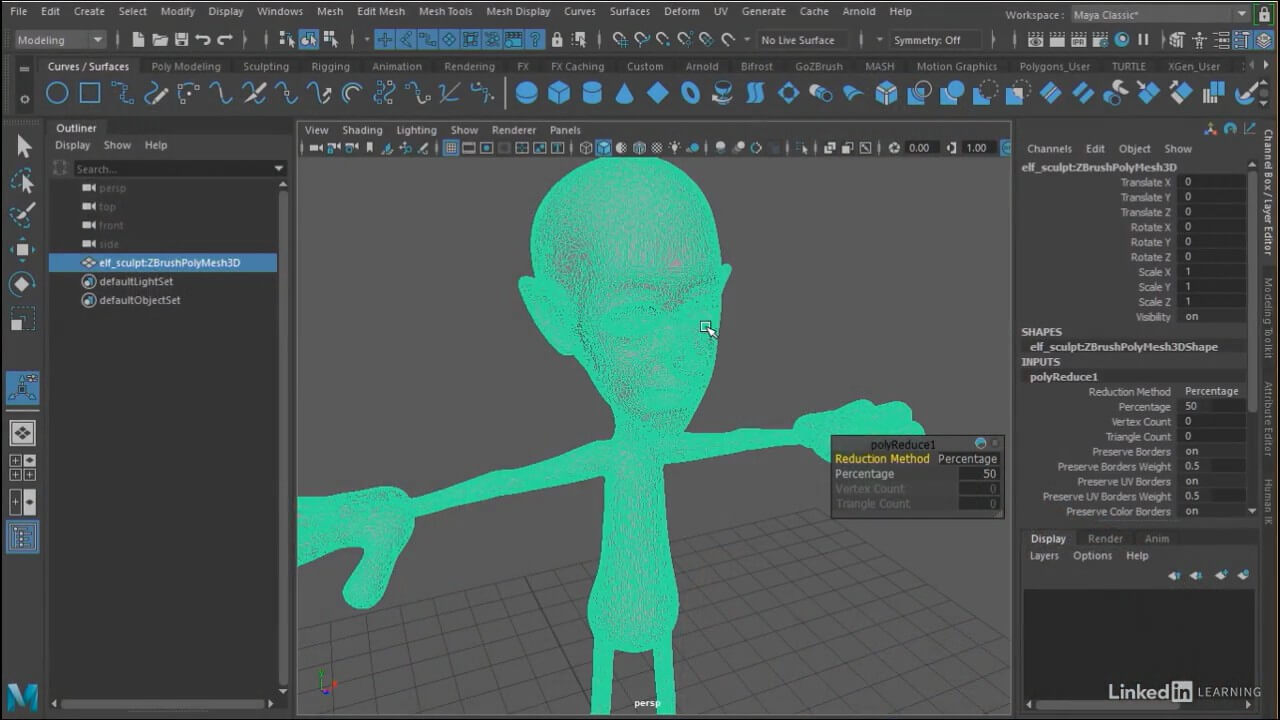The width and height of the screenshot is (1280, 720).
Task: Toggle the viewport grid display
Action: coord(451,148)
